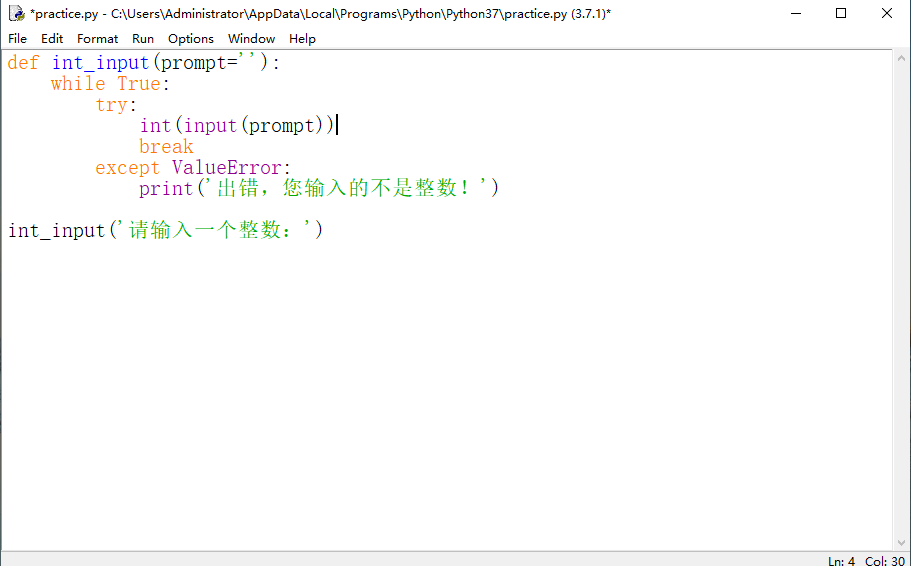Click the scrollbar up arrow
This screenshot has width=911, height=566.
point(901,59)
